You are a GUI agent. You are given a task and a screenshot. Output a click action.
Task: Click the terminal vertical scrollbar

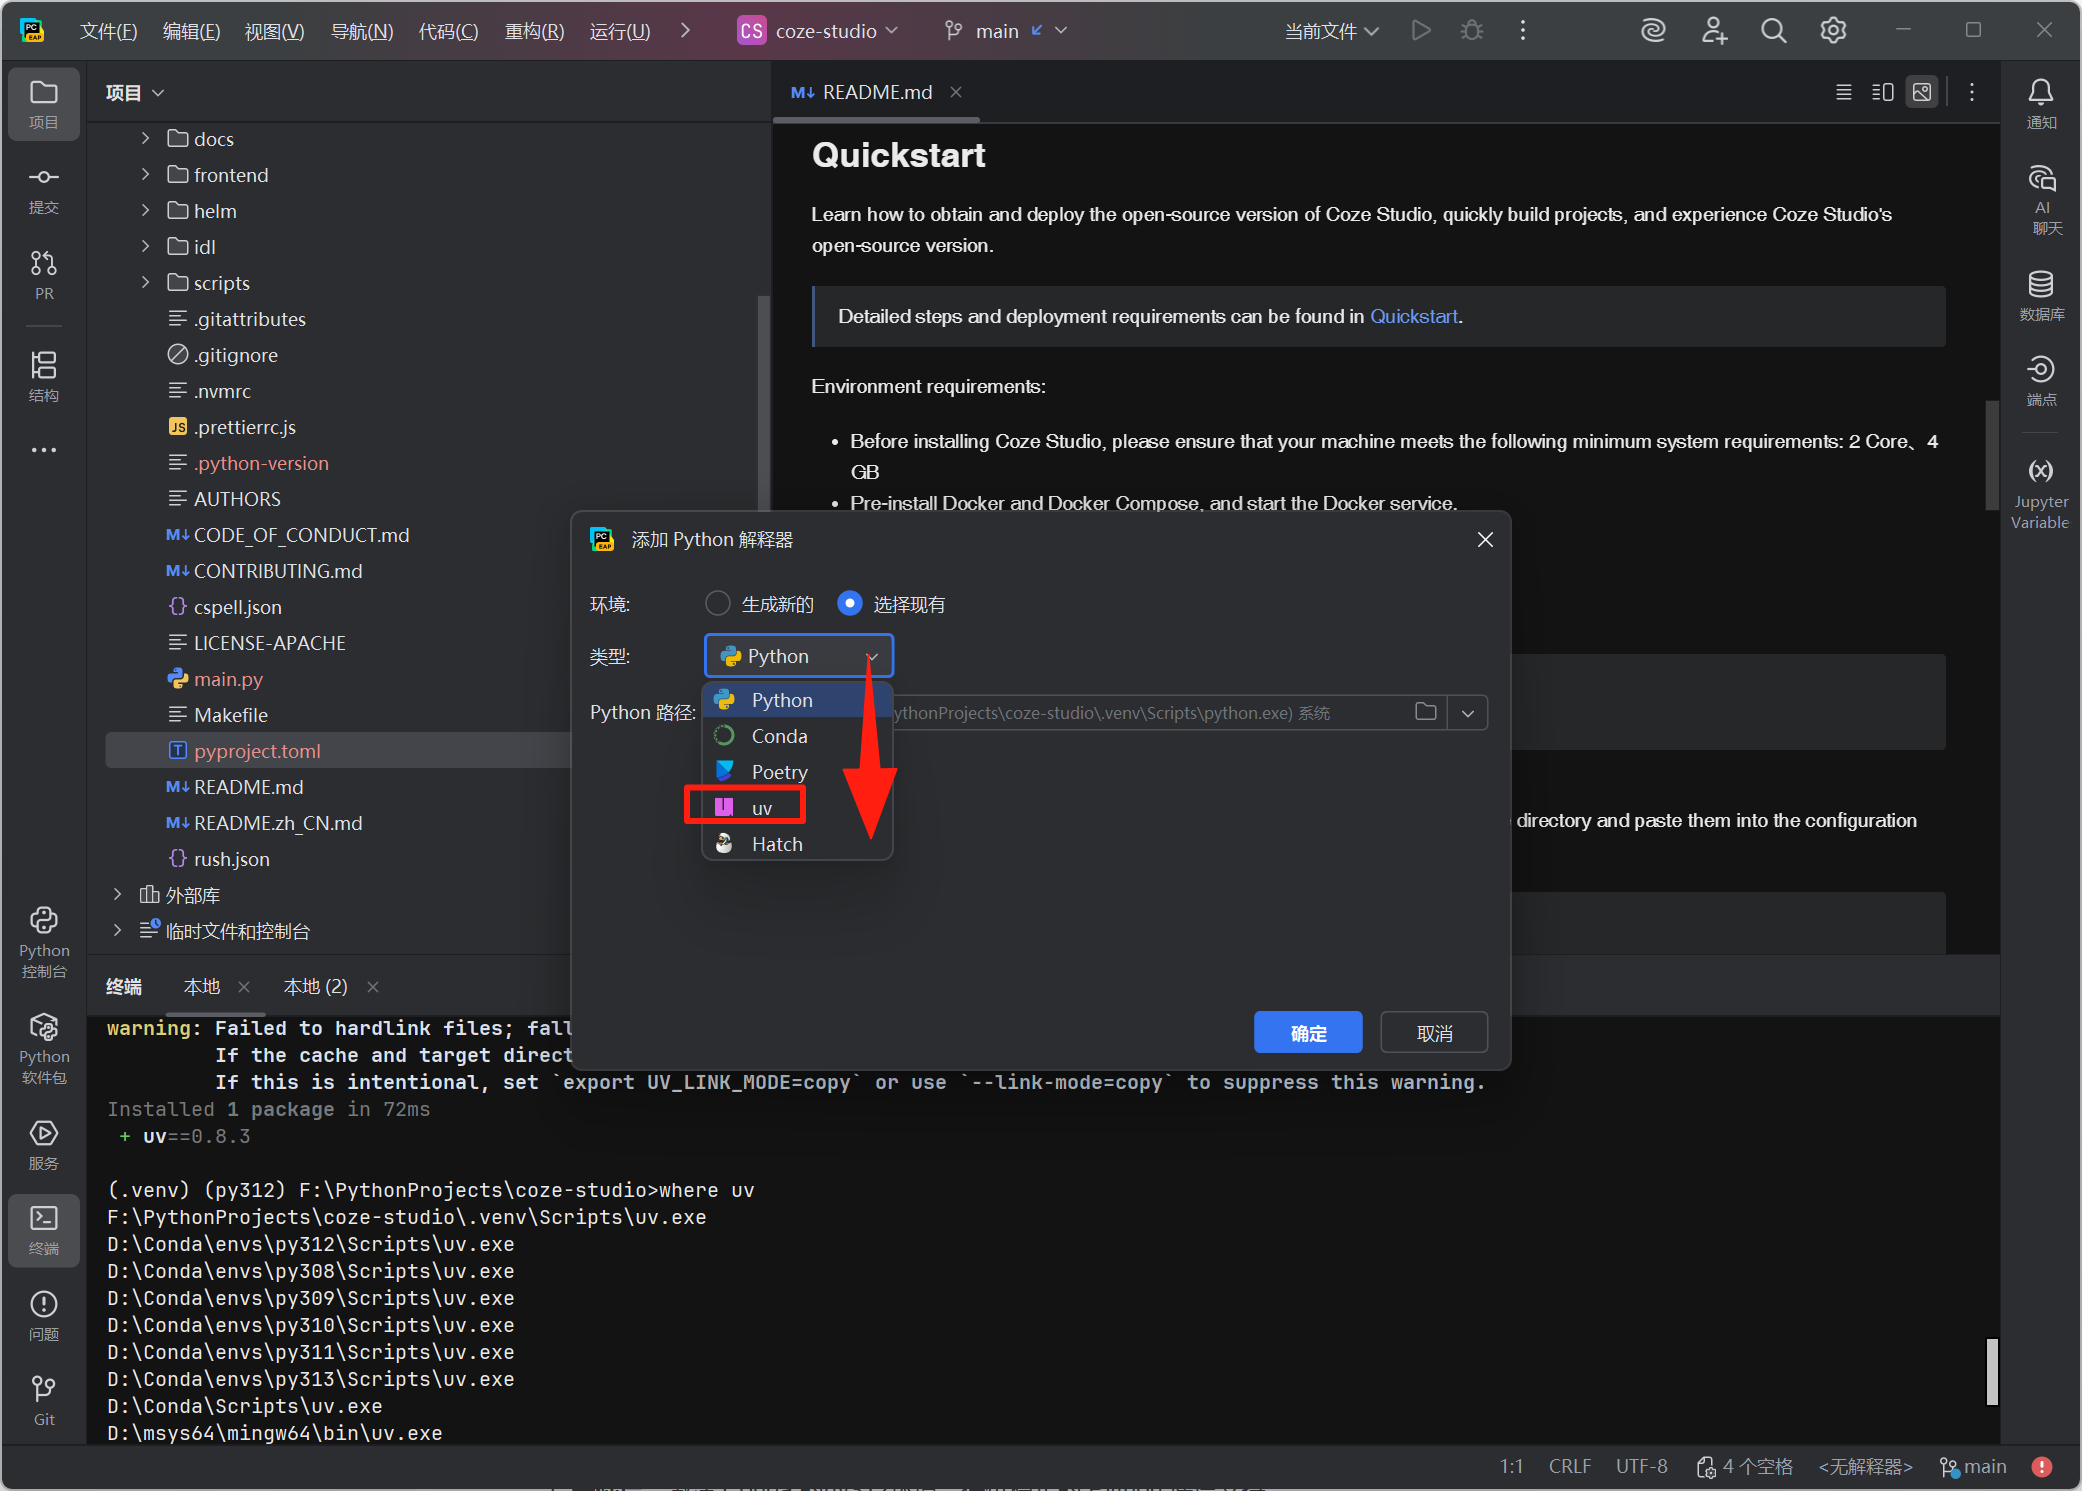[1991, 1371]
